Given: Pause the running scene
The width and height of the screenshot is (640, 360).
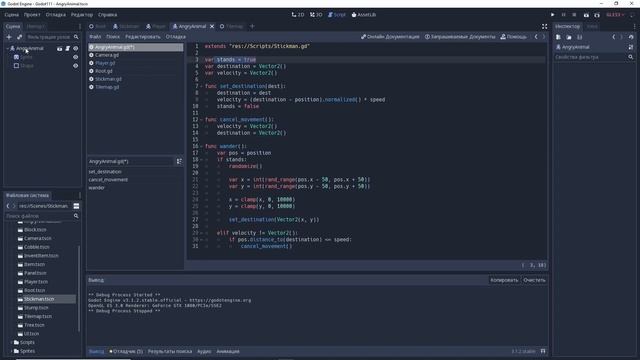Looking at the screenshot, I should [x=563, y=15].
